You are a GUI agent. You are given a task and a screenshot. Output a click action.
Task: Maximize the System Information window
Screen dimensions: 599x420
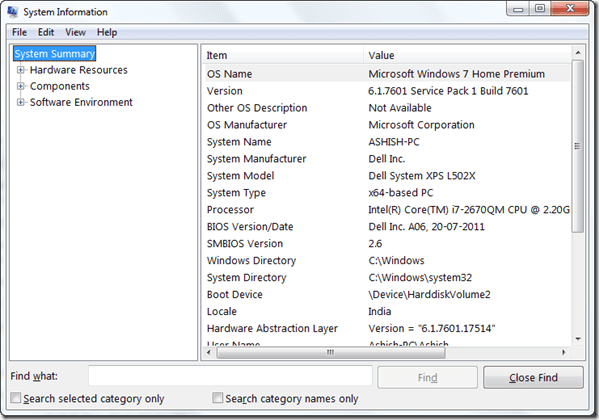point(539,8)
